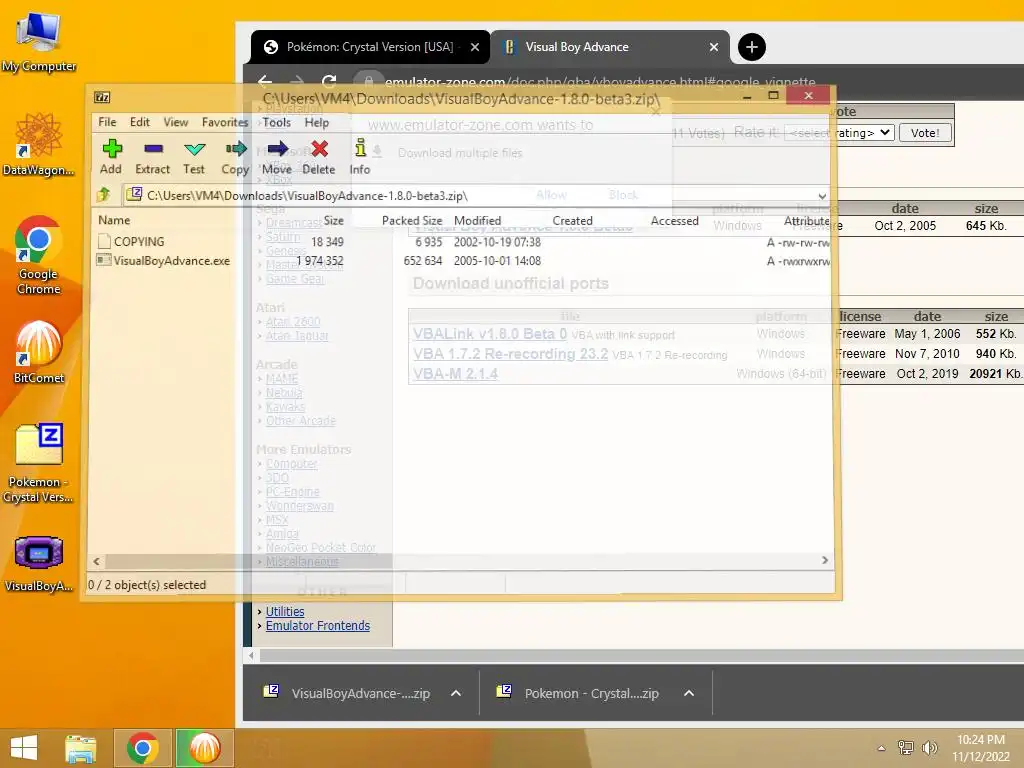This screenshot has height=768, width=1024.
Task: Maximize the 7-Zip window
Action: pyautogui.click(x=774, y=95)
